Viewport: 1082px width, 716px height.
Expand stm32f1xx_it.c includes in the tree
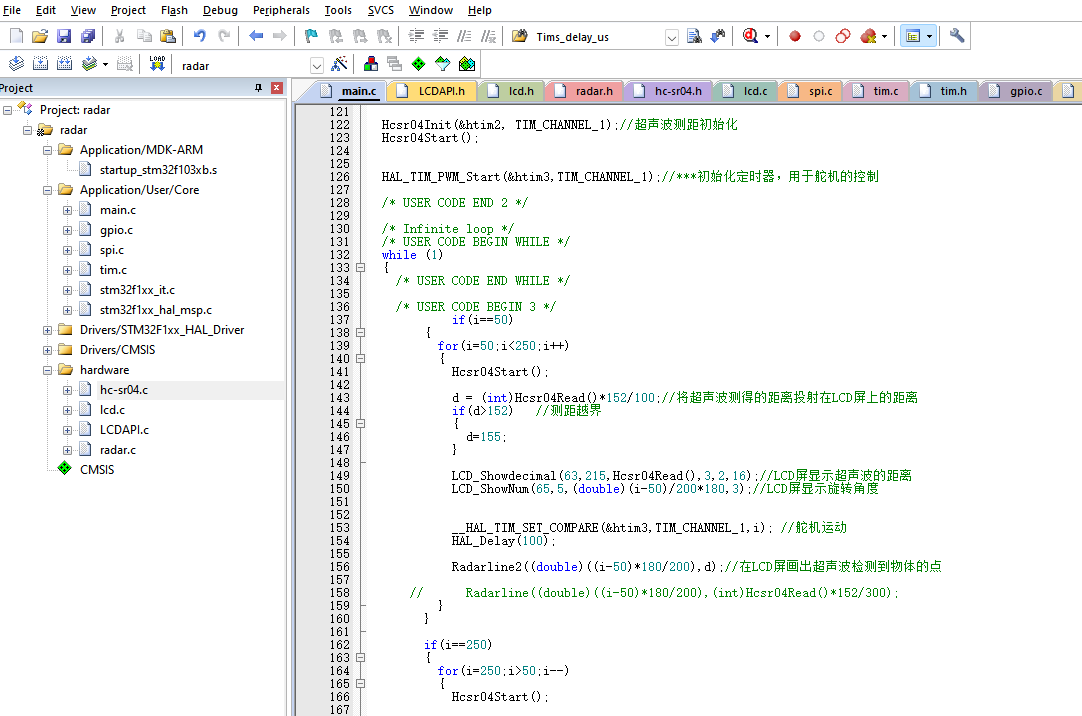[x=68, y=290]
